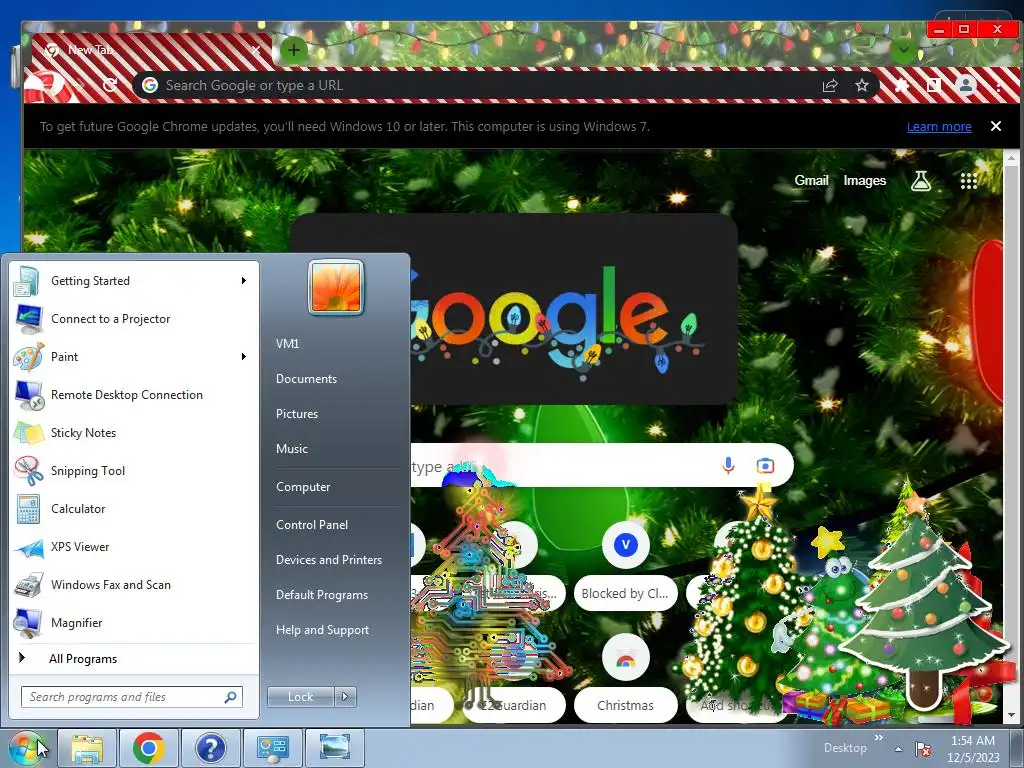
Task: Launch Sticky Notes
Action: 134,432
